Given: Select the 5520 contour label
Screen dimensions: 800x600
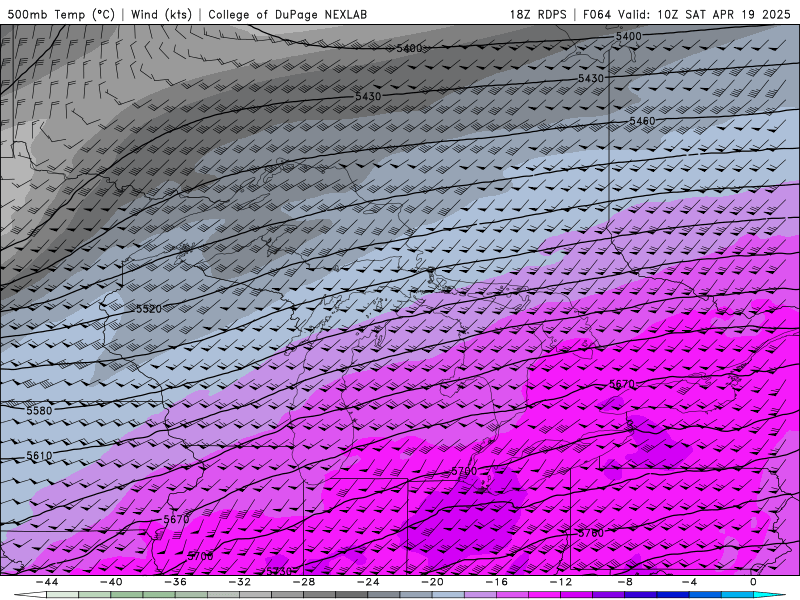Looking at the screenshot, I should pos(148,309).
